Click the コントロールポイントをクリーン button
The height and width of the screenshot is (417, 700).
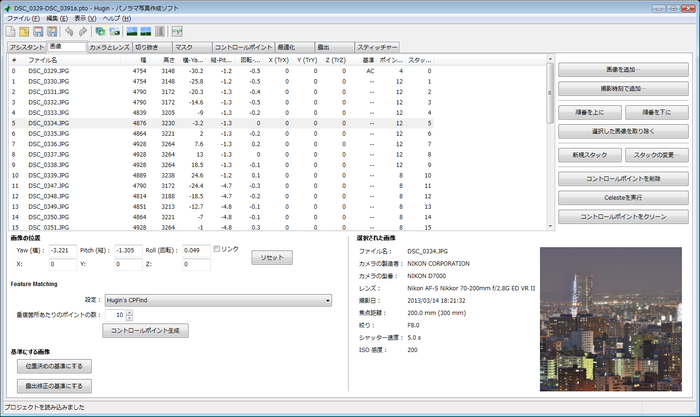point(623,217)
